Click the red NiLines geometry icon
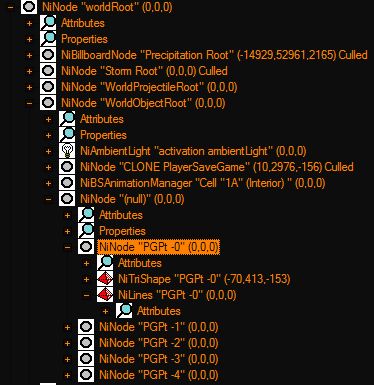This screenshot has width=374, height=385. (105, 295)
